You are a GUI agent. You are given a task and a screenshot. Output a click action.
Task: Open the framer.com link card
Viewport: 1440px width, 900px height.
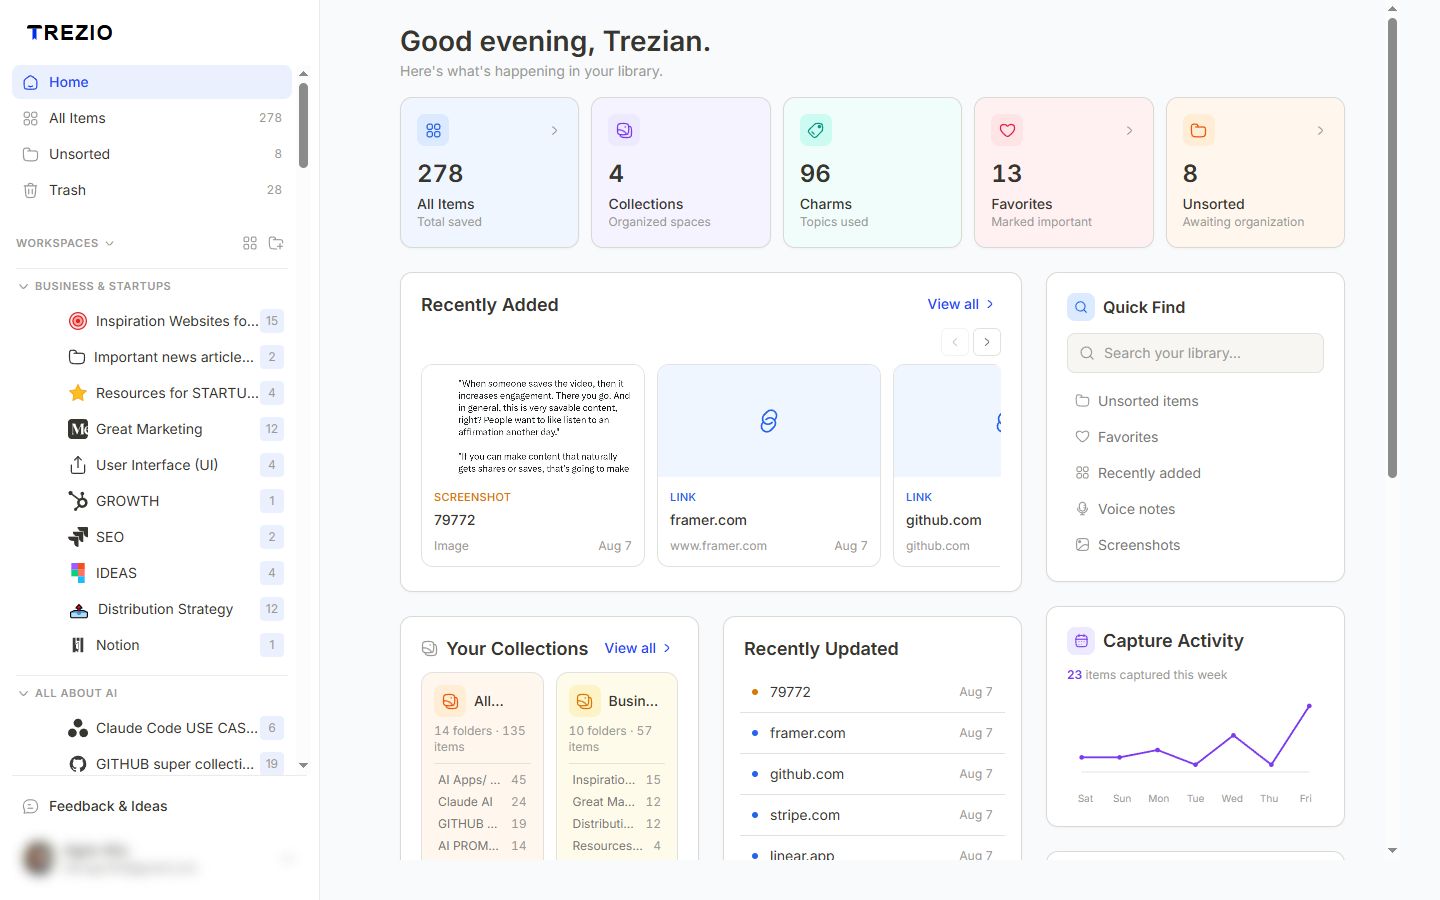tap(769, 465)
